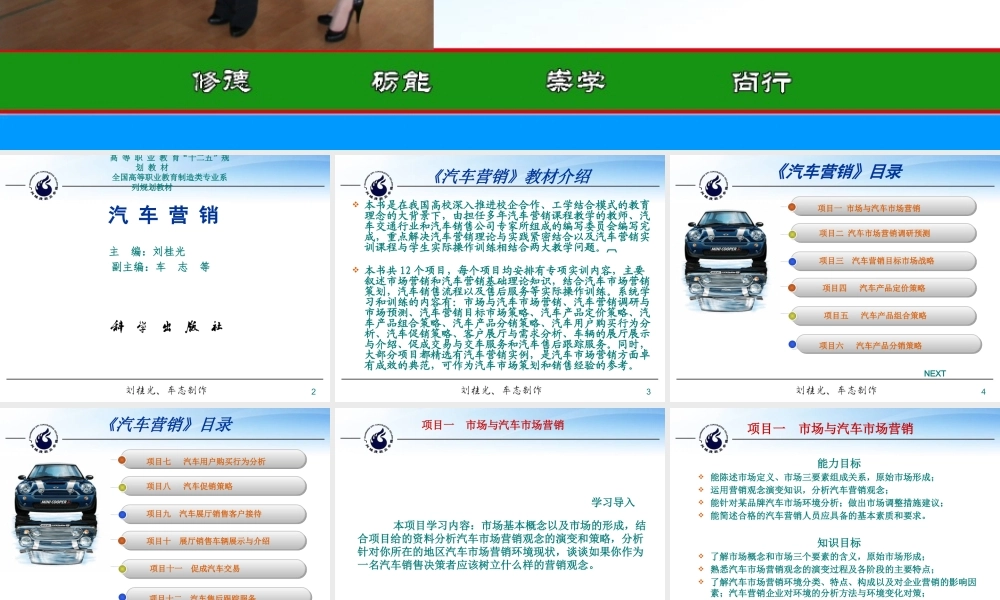Viewport: 1000px width, 600px height.
Task: Click the logo on the 教材介绍 slide
Action: click(378, 186)
